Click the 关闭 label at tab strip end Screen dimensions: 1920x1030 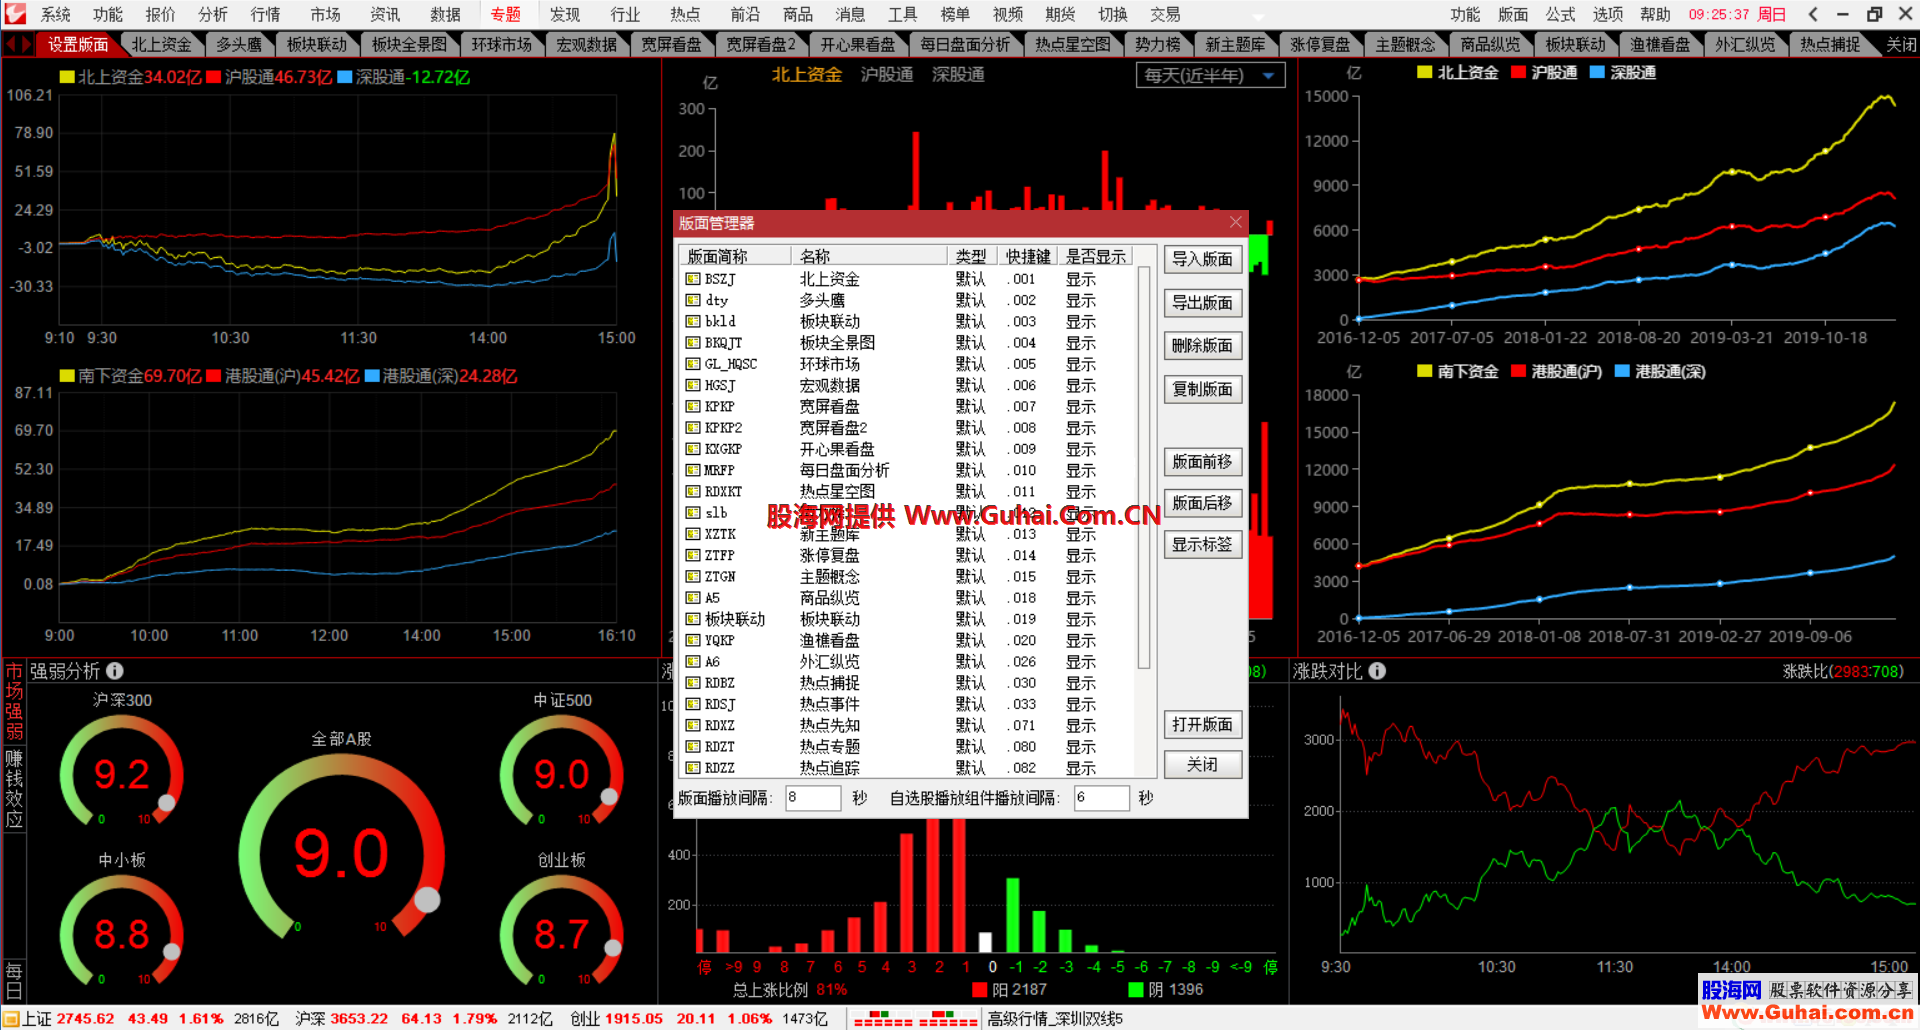[1901, 45]
